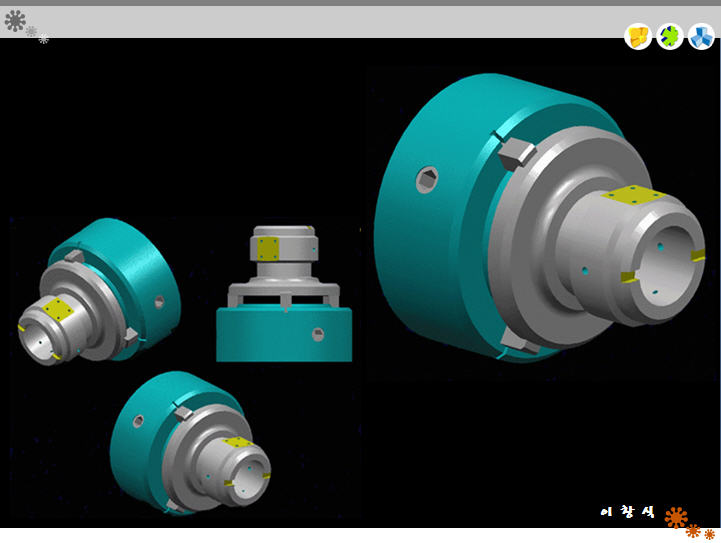Select the front-view chuck render in center
Screen dimensions: 721x543
(284, 293)
